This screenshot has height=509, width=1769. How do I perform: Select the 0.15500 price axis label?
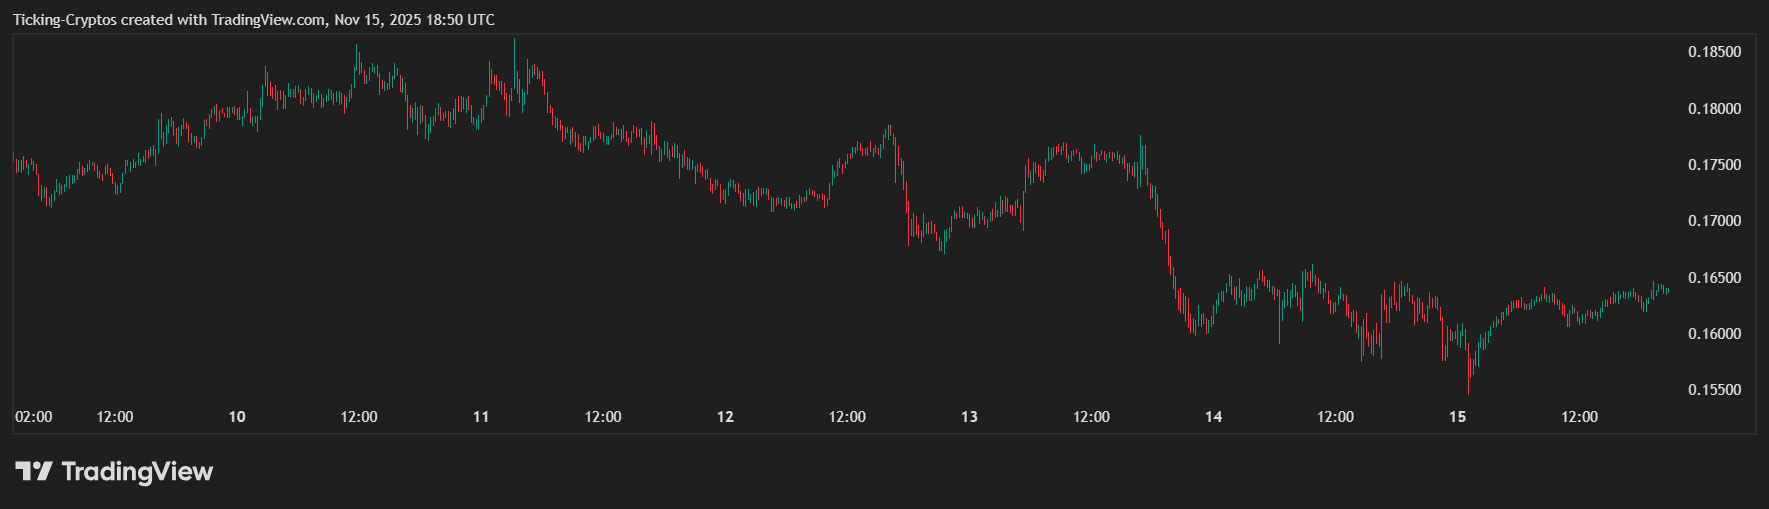click(1714, 390)
